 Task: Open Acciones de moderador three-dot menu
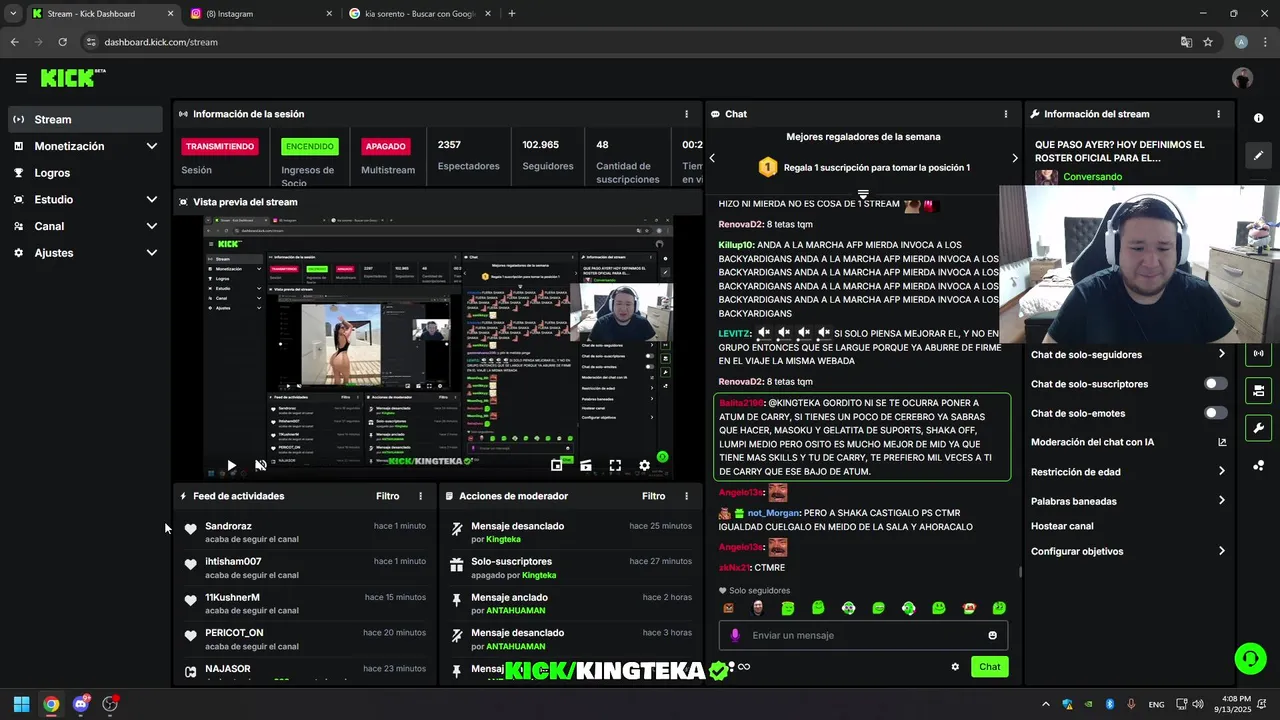(686, 496)
